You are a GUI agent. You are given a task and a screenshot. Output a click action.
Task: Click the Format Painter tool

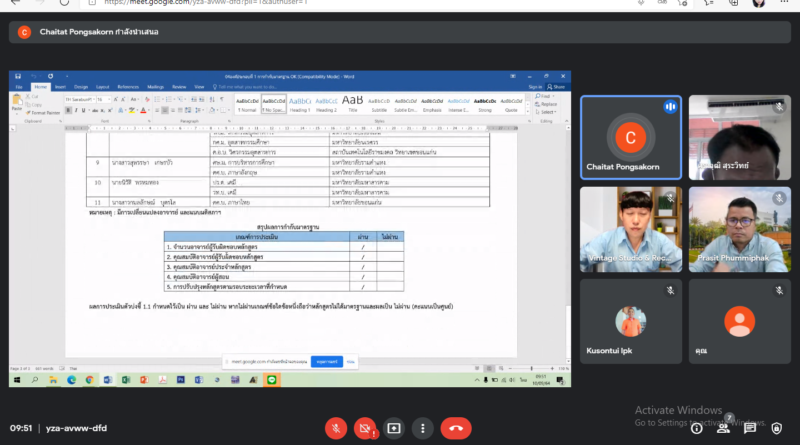tap(43, 113)
